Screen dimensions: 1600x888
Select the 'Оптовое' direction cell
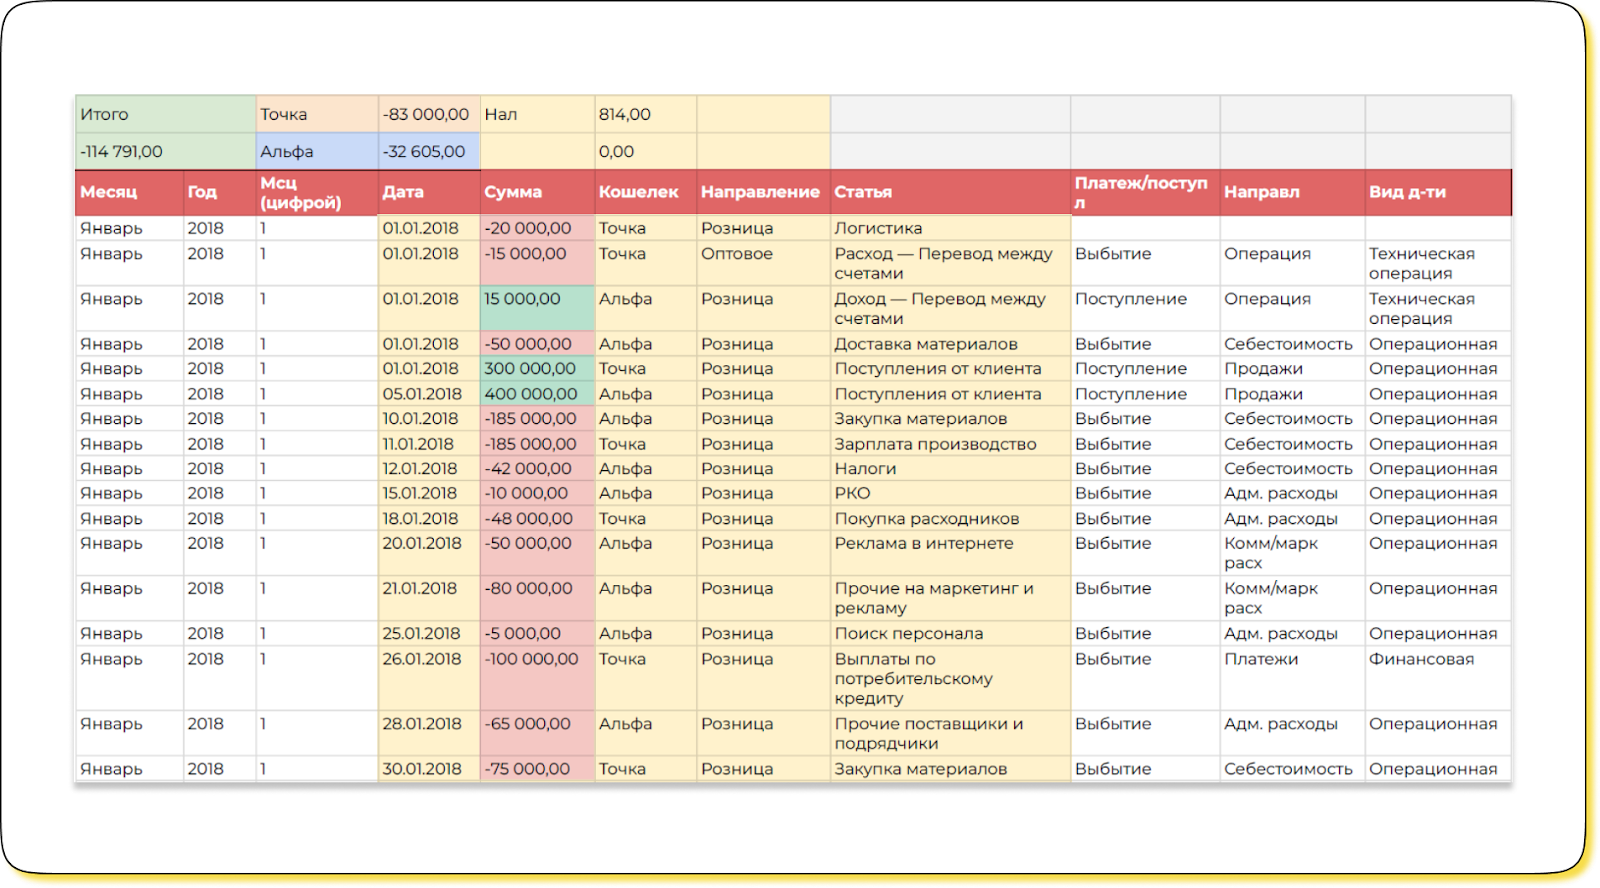[737, 254]
